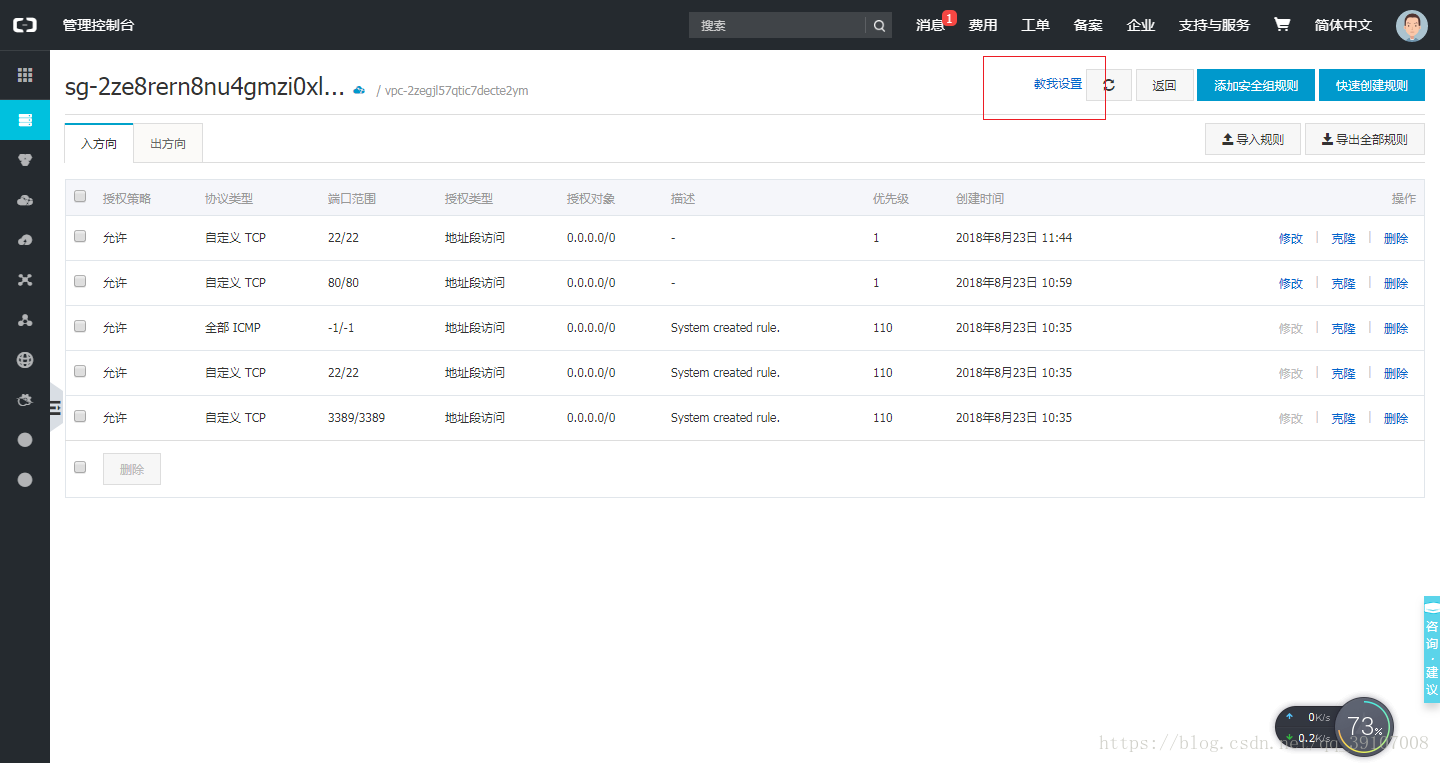
Task: Collapse the sidebar using the handle tab
Action: (x=56, y=407)
